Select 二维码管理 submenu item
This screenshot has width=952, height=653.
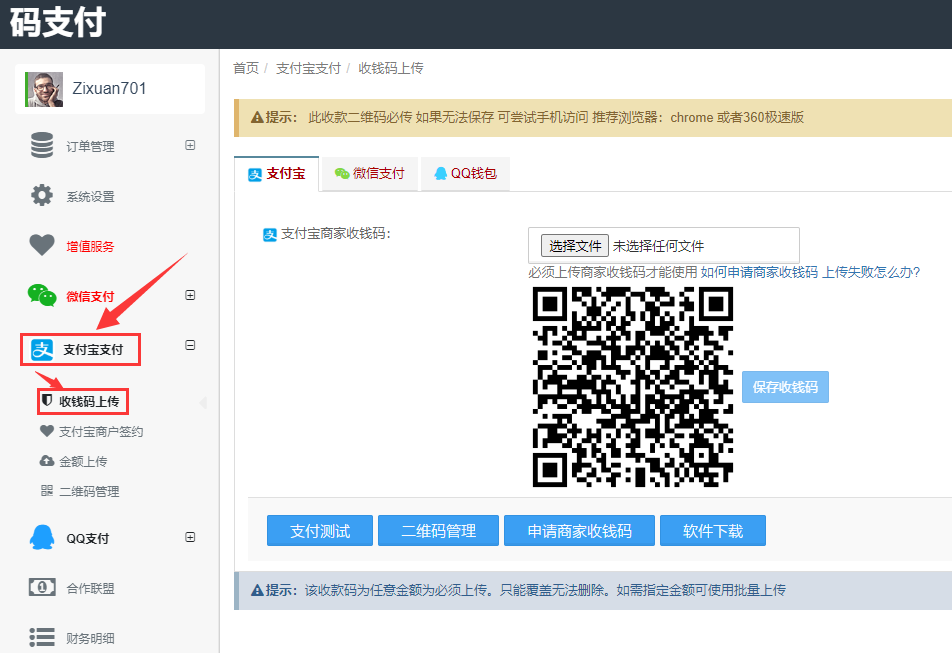(89, 491)
